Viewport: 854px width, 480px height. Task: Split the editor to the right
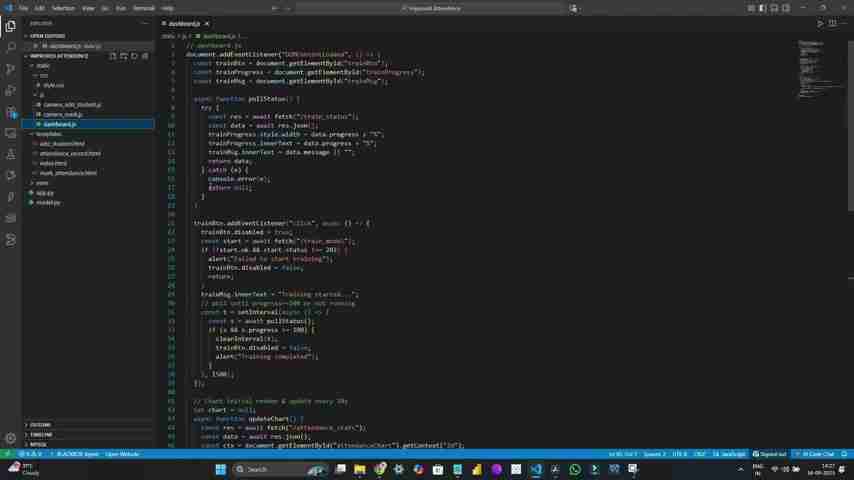(832, 23)
